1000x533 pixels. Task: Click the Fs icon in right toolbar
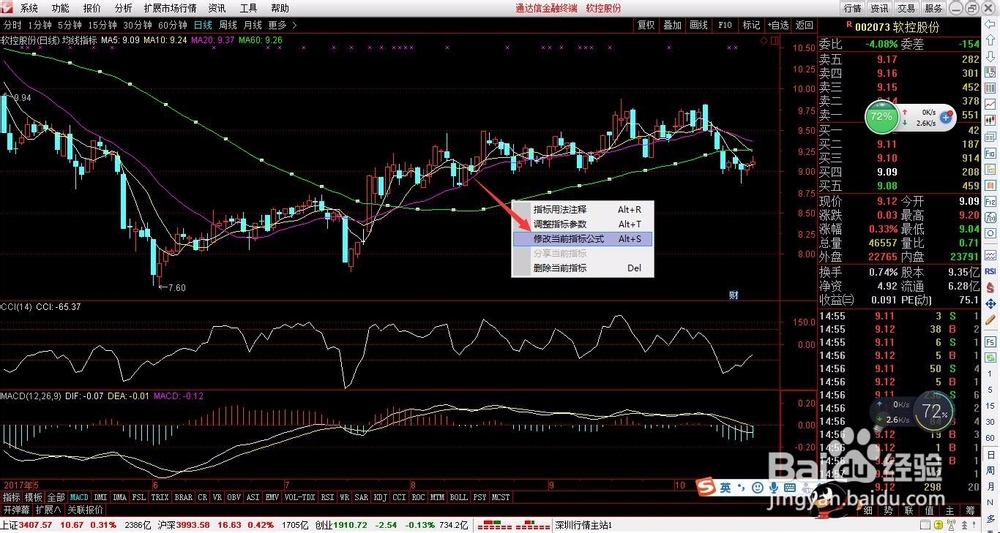[990, 342]
